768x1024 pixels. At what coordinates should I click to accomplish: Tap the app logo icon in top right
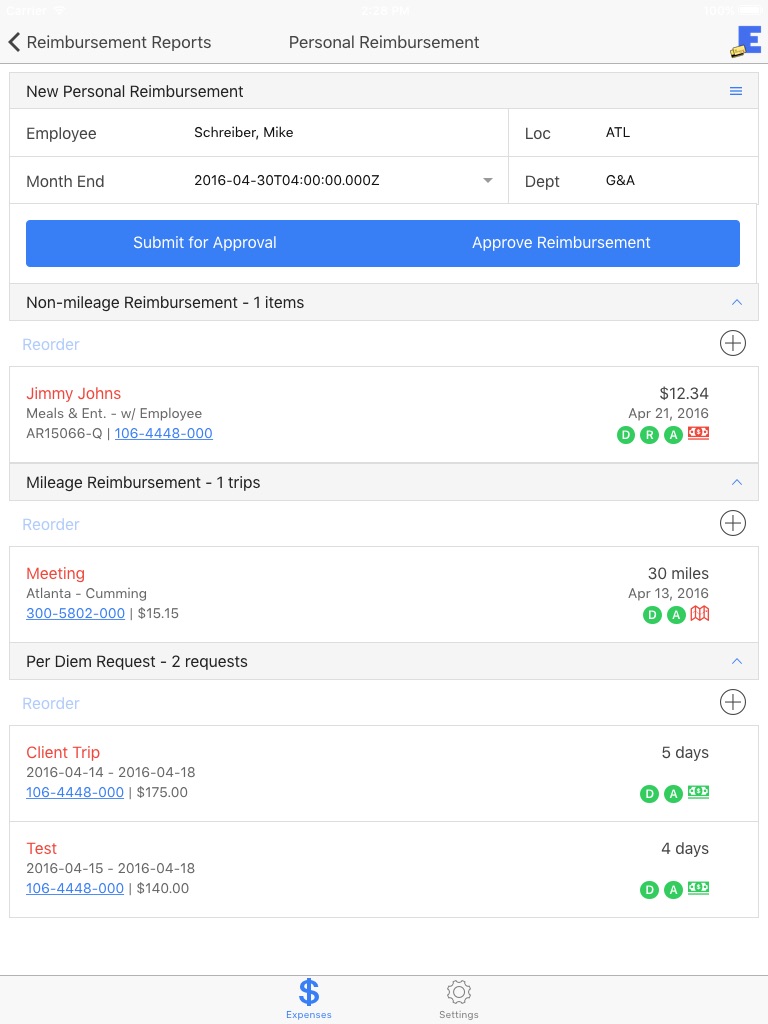click(x=746, y=41)
